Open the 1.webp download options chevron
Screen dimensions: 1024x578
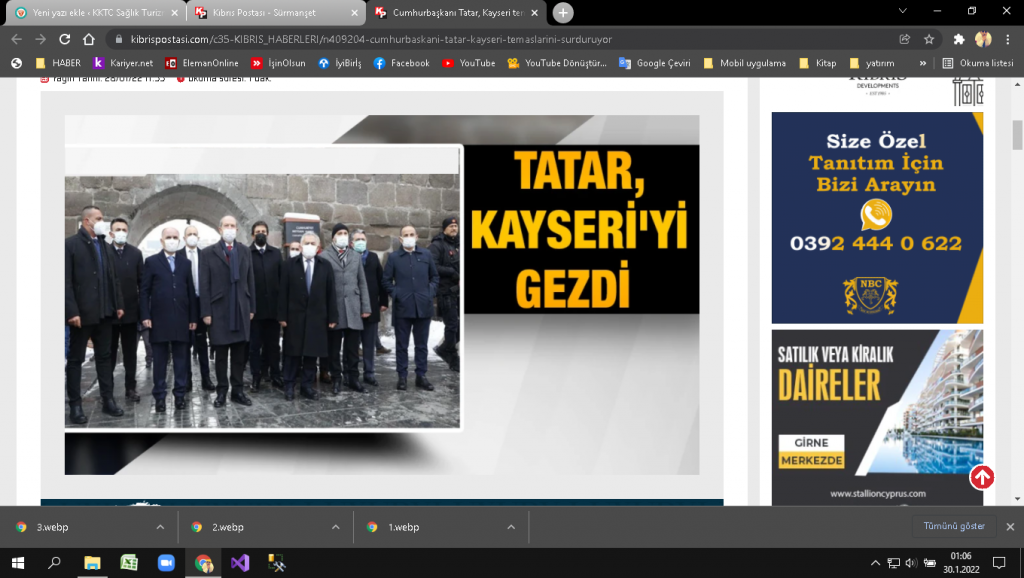tap(510, 527)
